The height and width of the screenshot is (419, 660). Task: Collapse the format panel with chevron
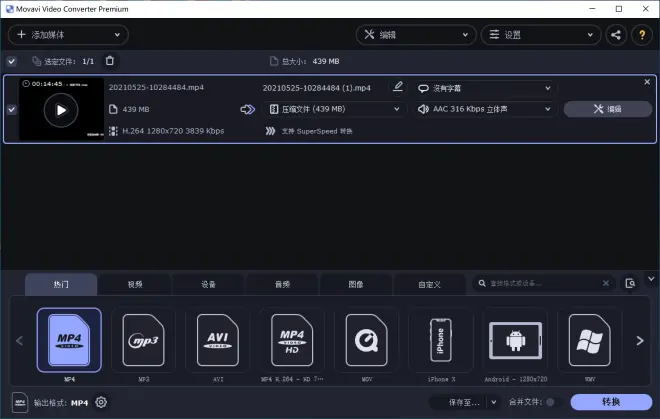tap(651, 279)
